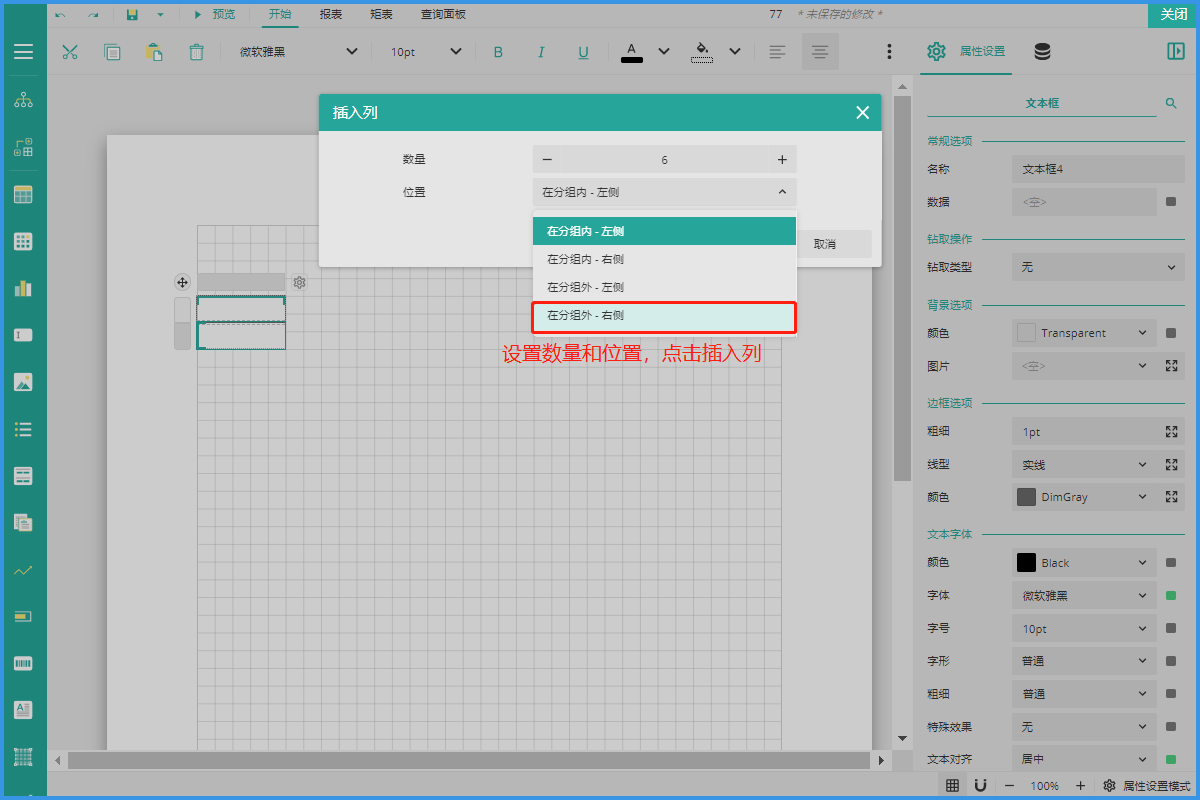Toggle the square indicator beside 数据 field
This screenshot has height=800, width=1200.
pos(1171,202)
